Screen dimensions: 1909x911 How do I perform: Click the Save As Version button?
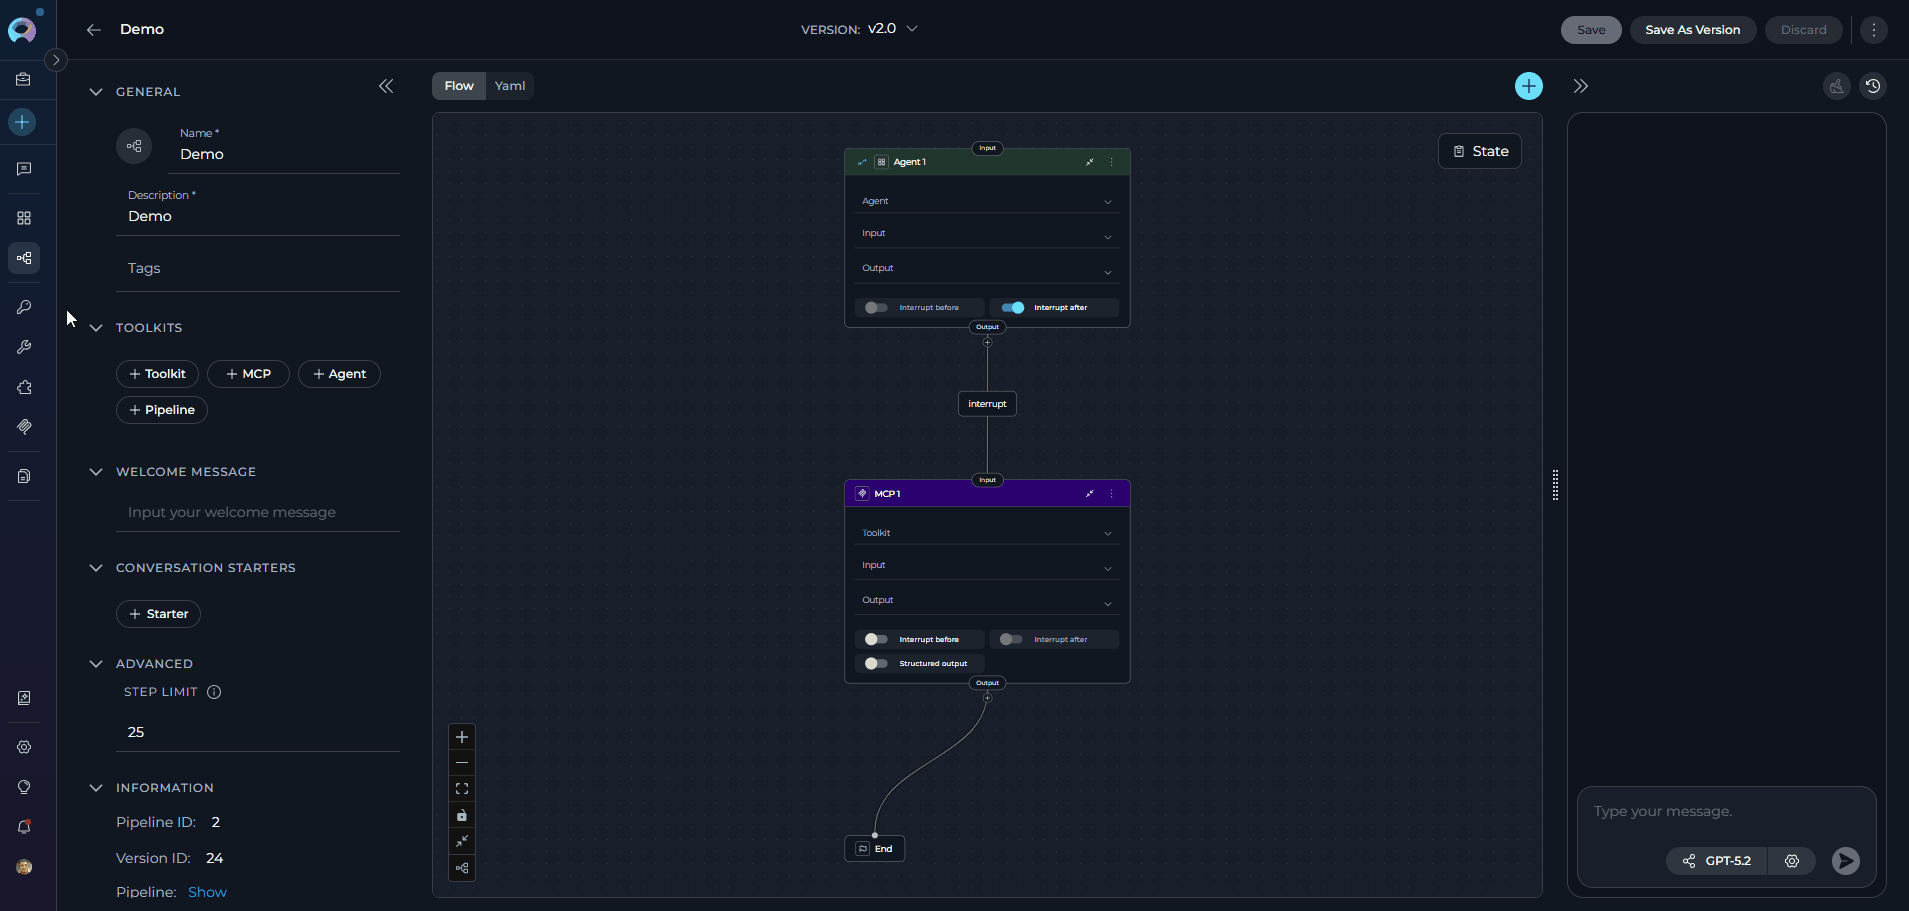1692,30
